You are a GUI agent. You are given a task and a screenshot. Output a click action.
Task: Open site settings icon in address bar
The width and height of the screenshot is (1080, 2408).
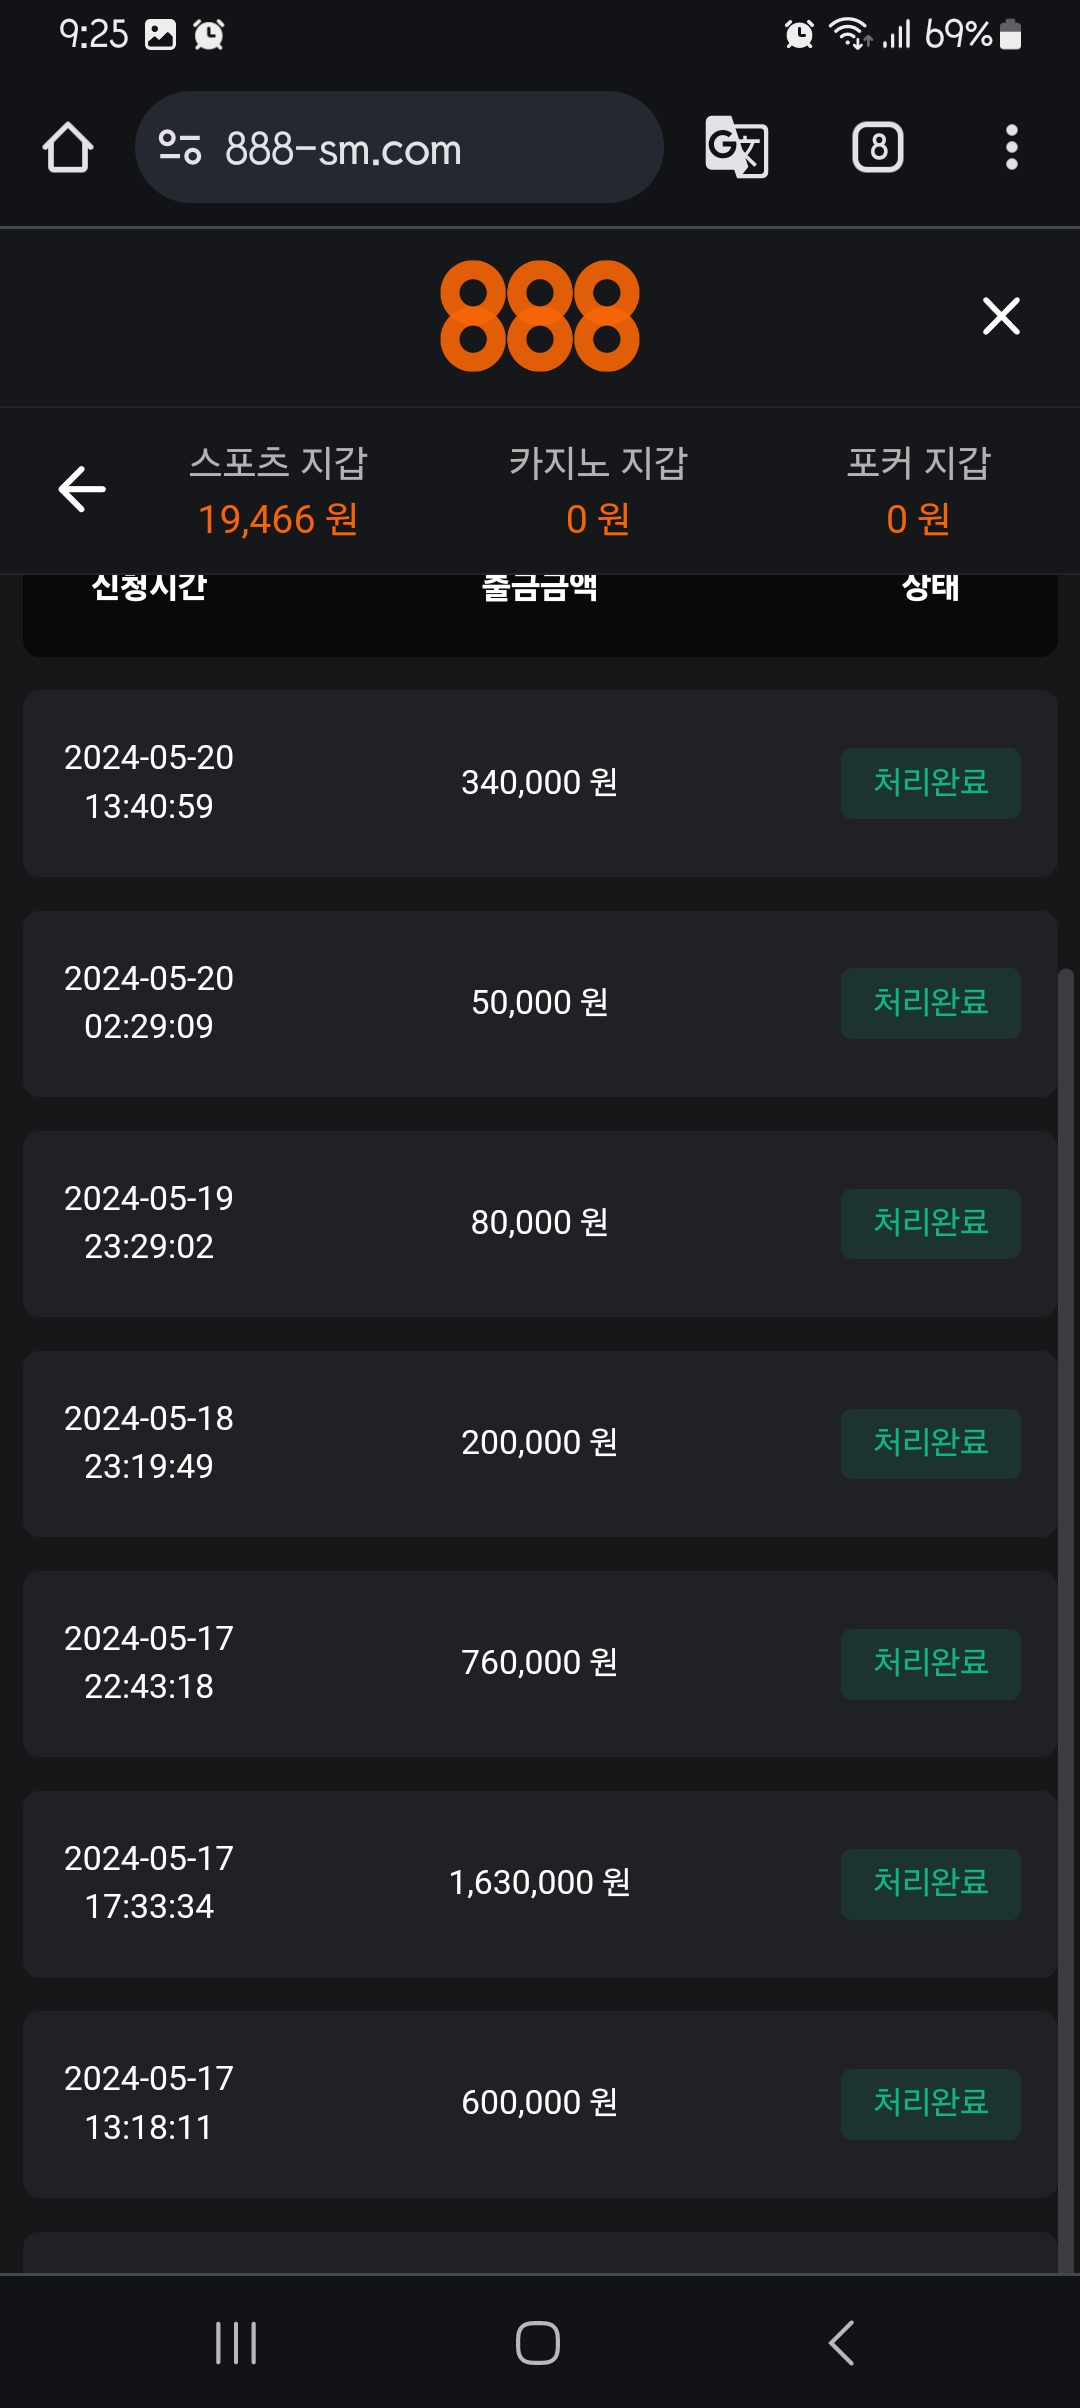(180, 148)
